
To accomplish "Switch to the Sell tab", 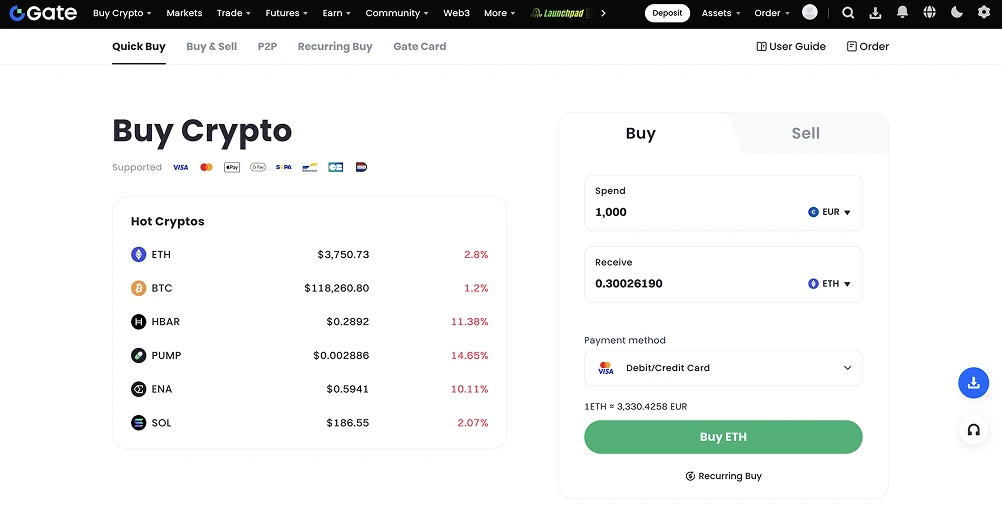I will 806,133.
